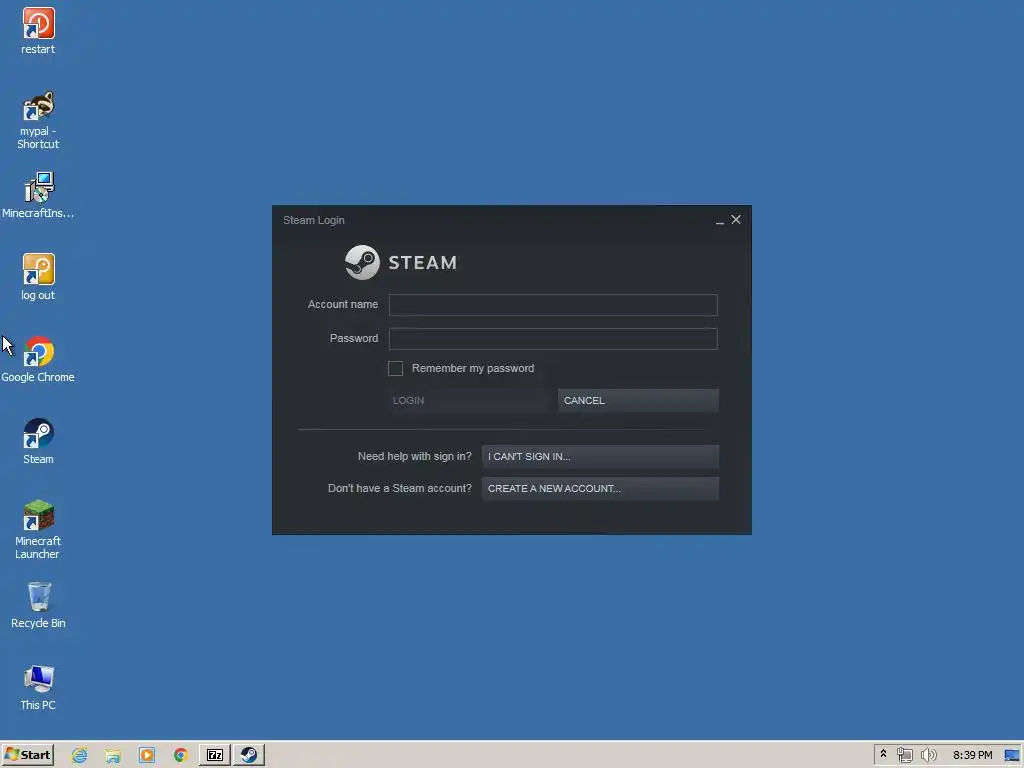Open File Explorer from the taskbar

[x=113, y=755]
